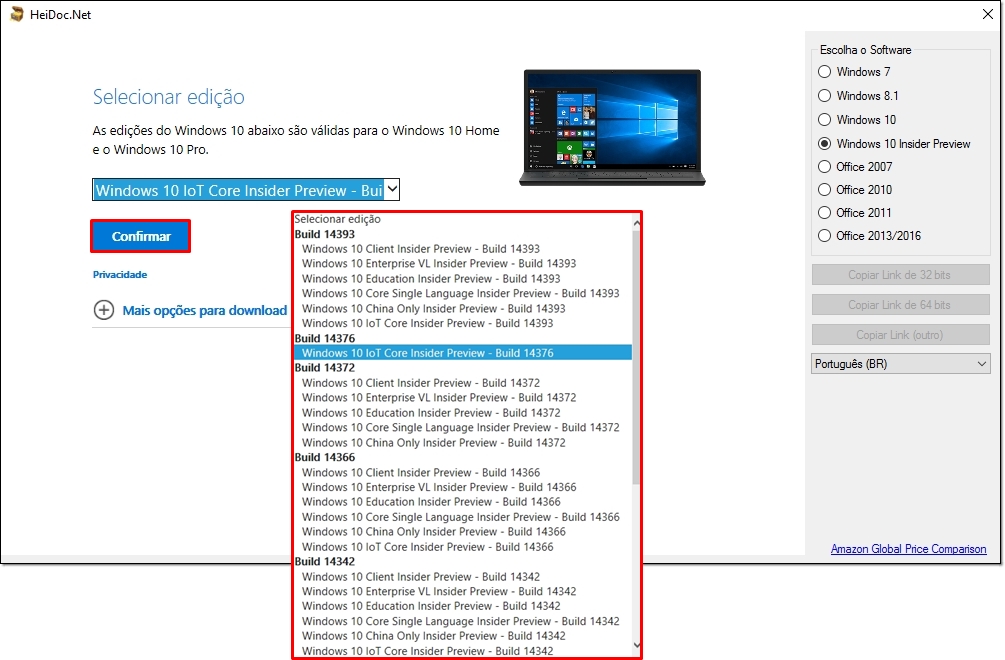Screen dimensions: 1005x660
Task: Click the Confirmar button
Action: (140, 236)
